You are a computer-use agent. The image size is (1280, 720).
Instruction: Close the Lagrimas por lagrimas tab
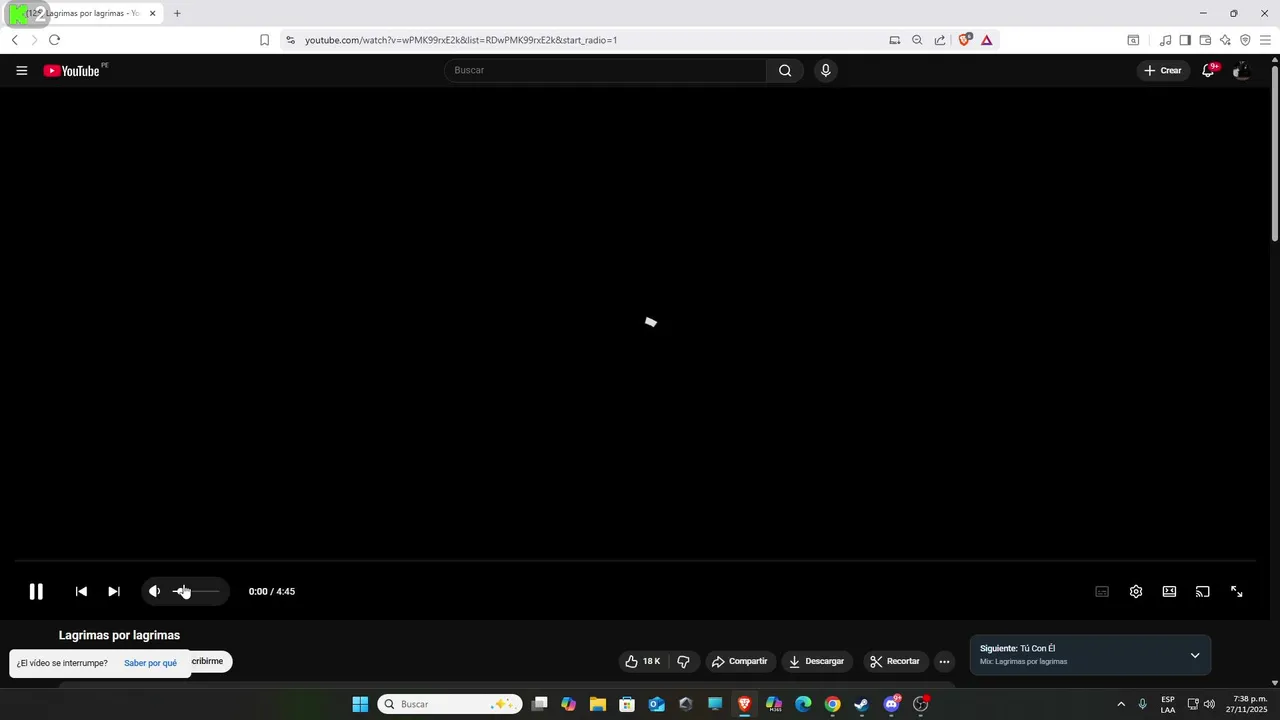pyautogui.click(x=152, y=13)
